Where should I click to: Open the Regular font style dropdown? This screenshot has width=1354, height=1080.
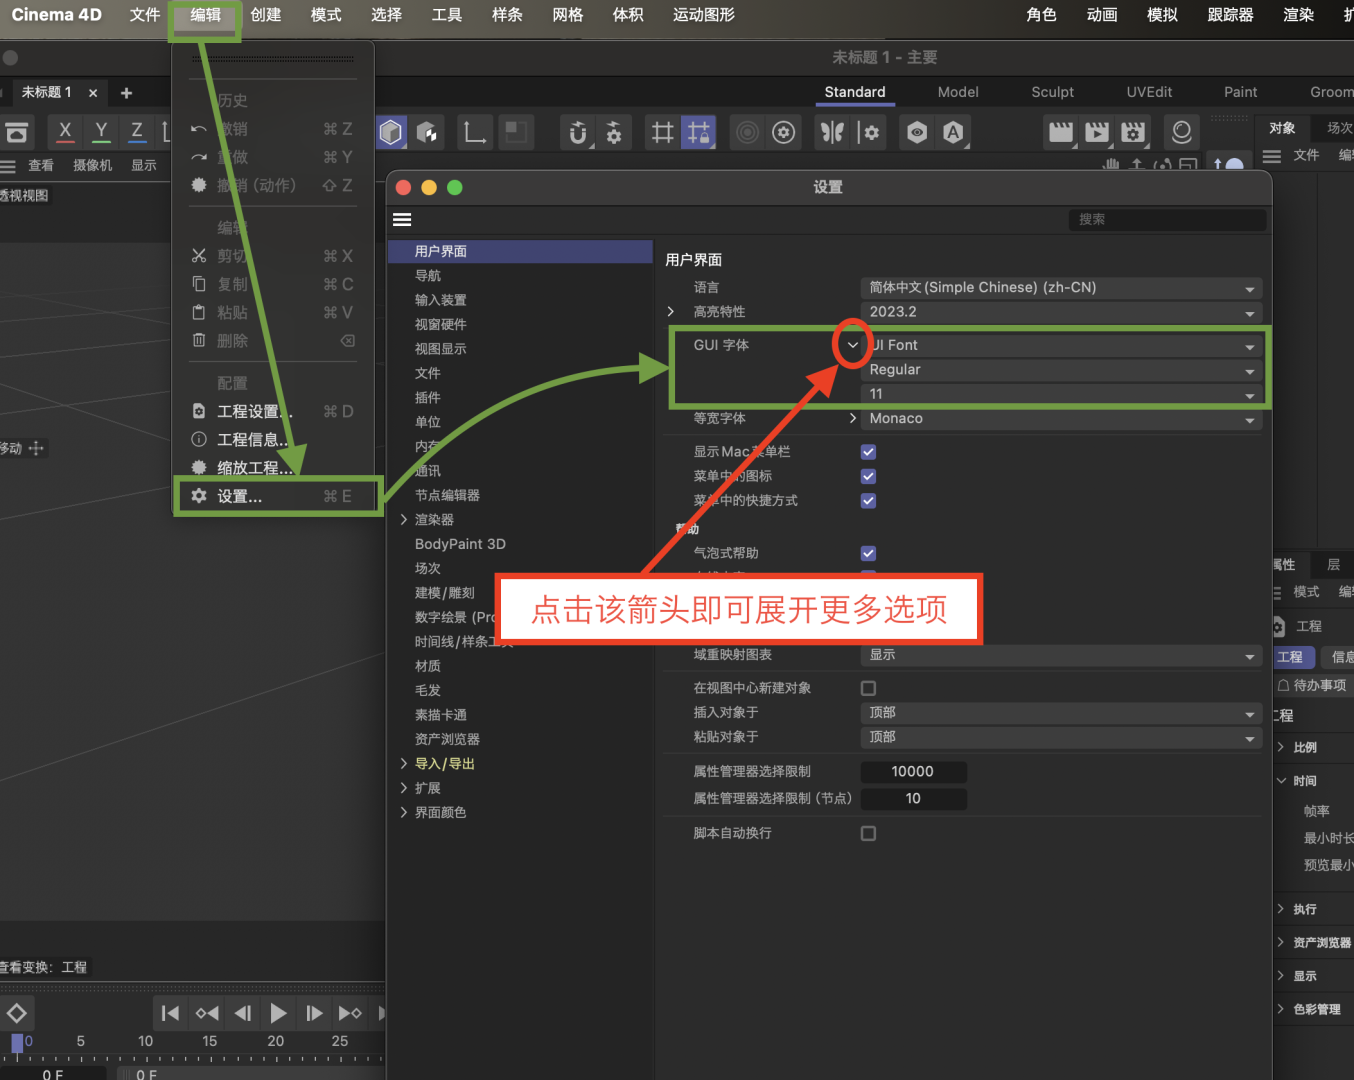[x=1061, y=370]
